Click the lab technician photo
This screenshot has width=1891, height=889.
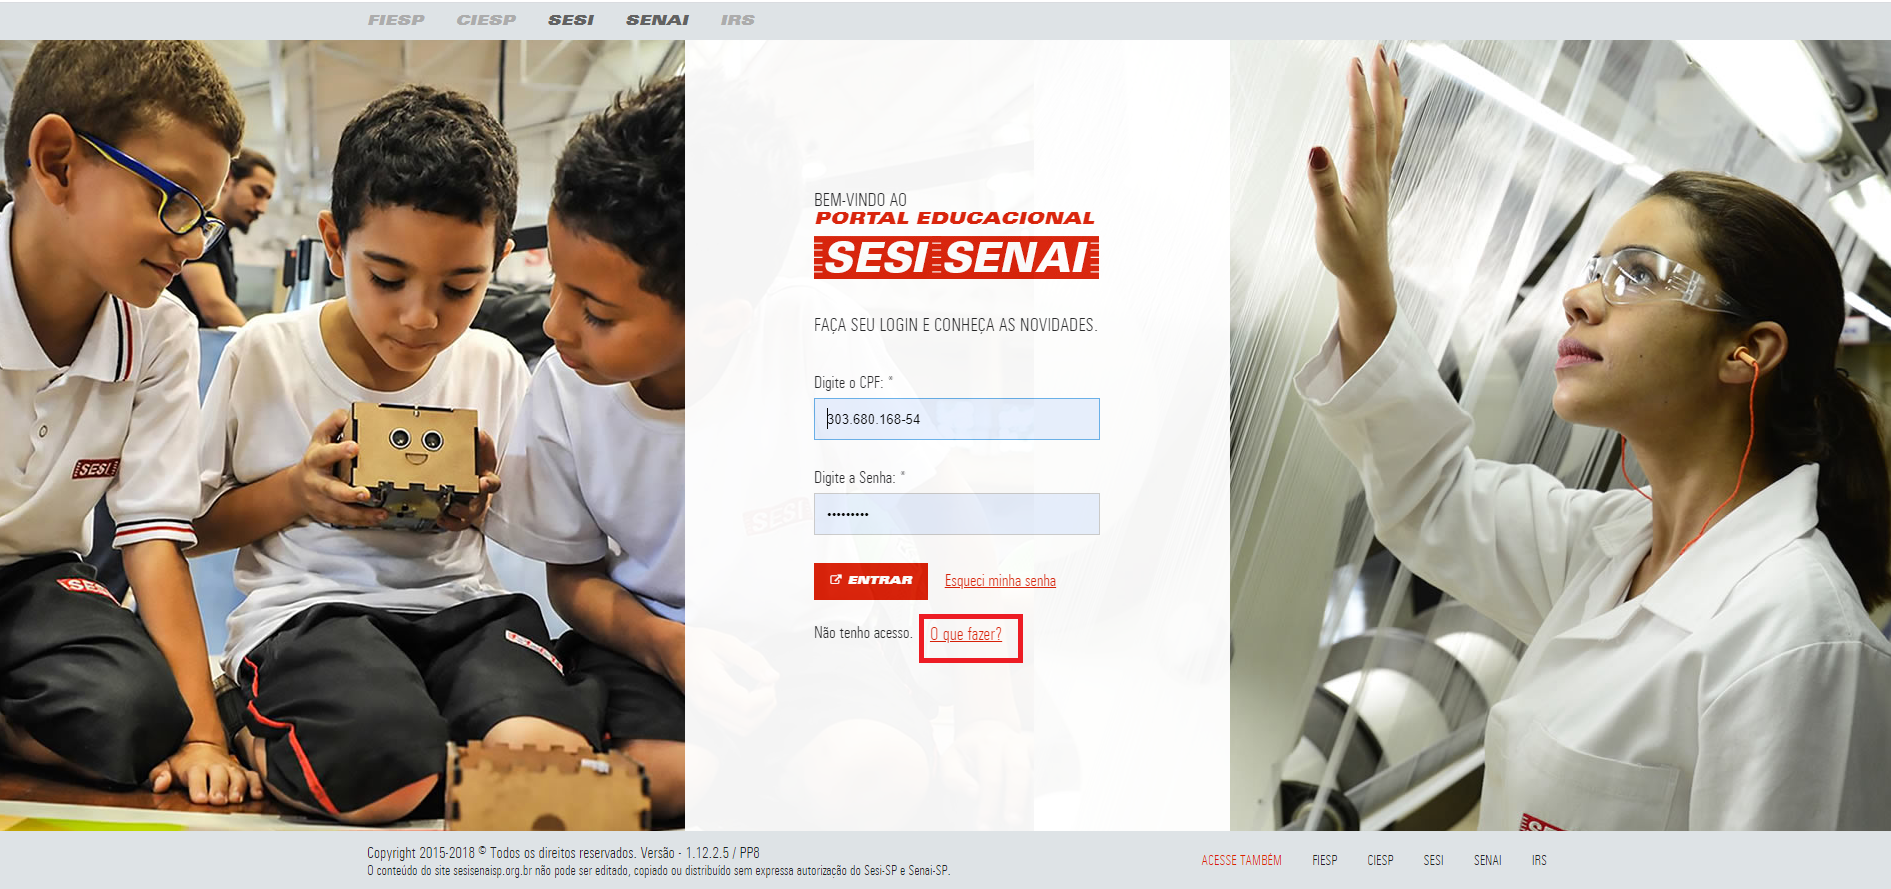1560,435
